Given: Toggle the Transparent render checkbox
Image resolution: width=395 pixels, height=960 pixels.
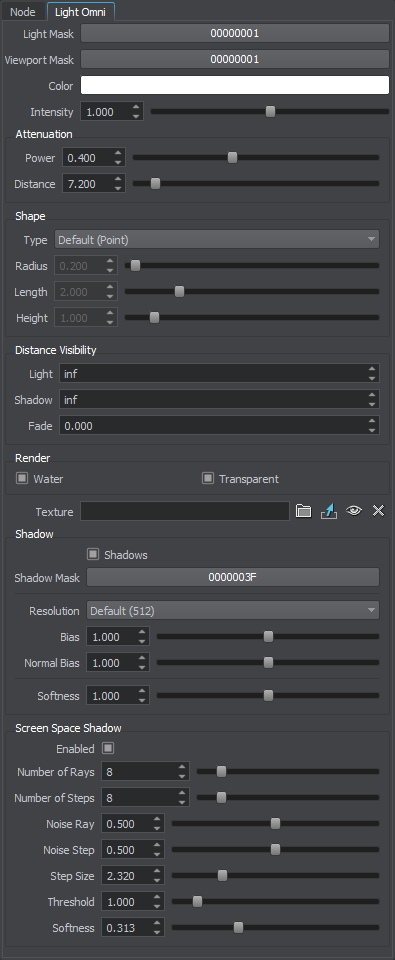Looking at the screenshot, I should click(208, 478).
